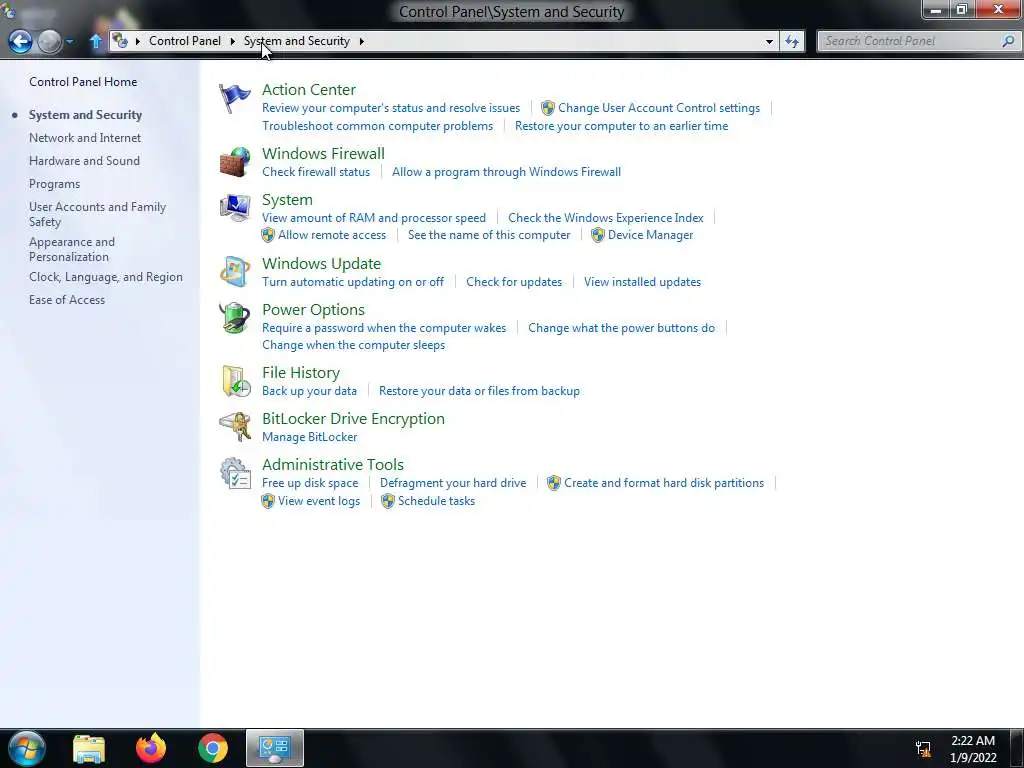The height and width of the screenshot is (768, 1024).
Task: Open Change when the computer sleeps
Action: 353,345
